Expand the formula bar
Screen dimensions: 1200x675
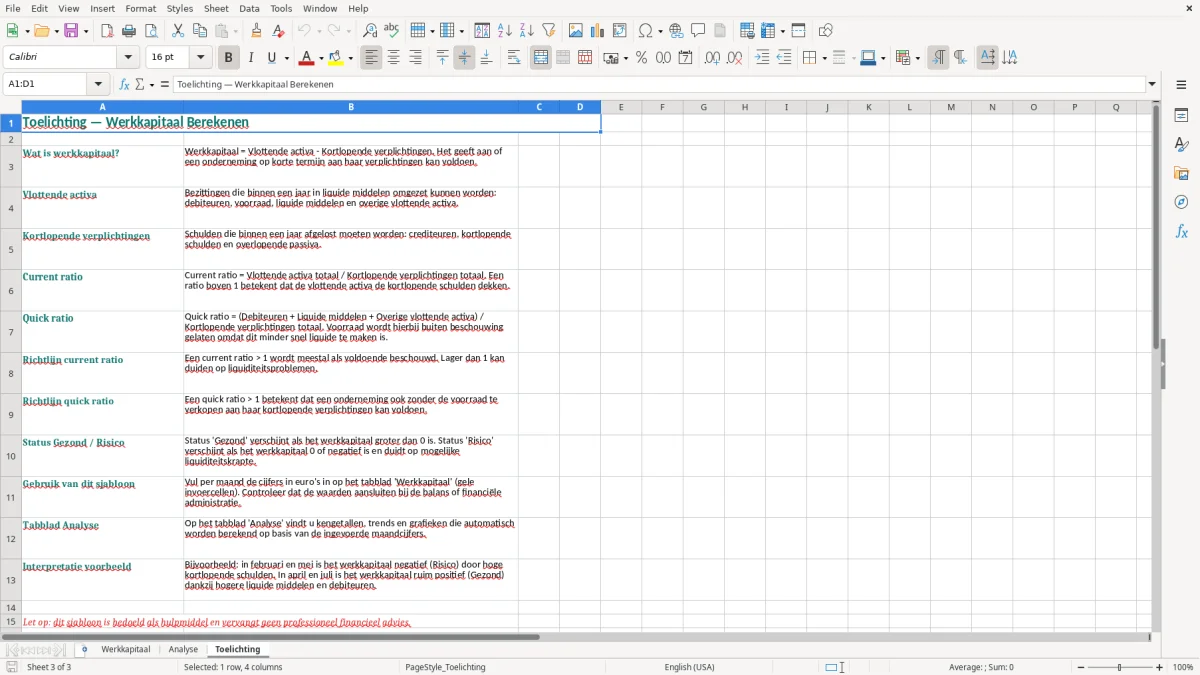coord(1153,85)
